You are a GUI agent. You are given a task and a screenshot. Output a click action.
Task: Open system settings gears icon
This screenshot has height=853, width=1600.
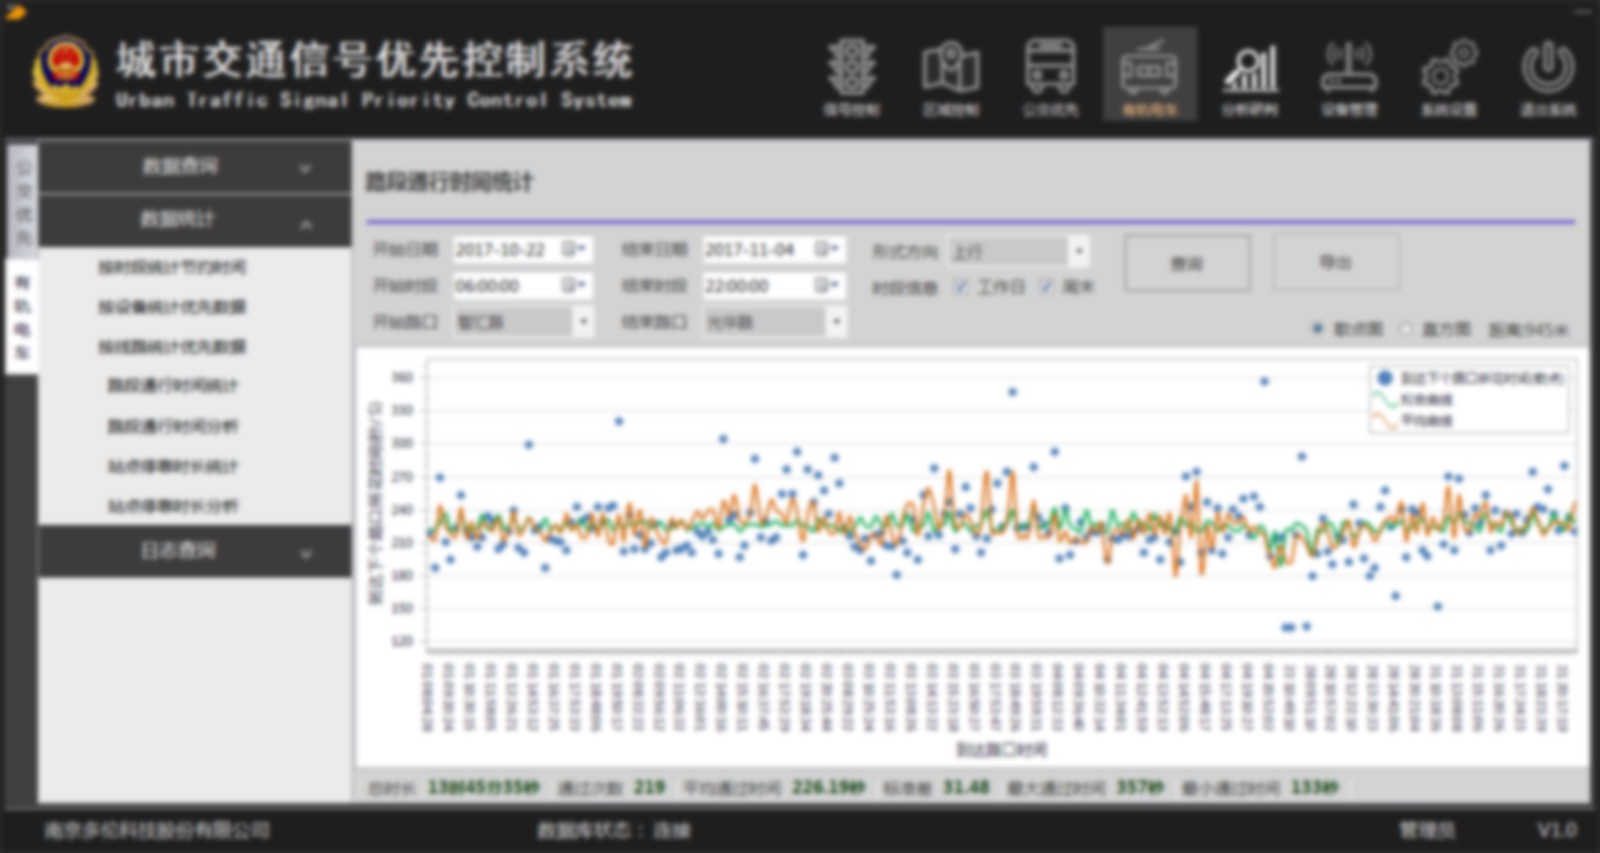pyautogui.click(x=1449, y=76)
